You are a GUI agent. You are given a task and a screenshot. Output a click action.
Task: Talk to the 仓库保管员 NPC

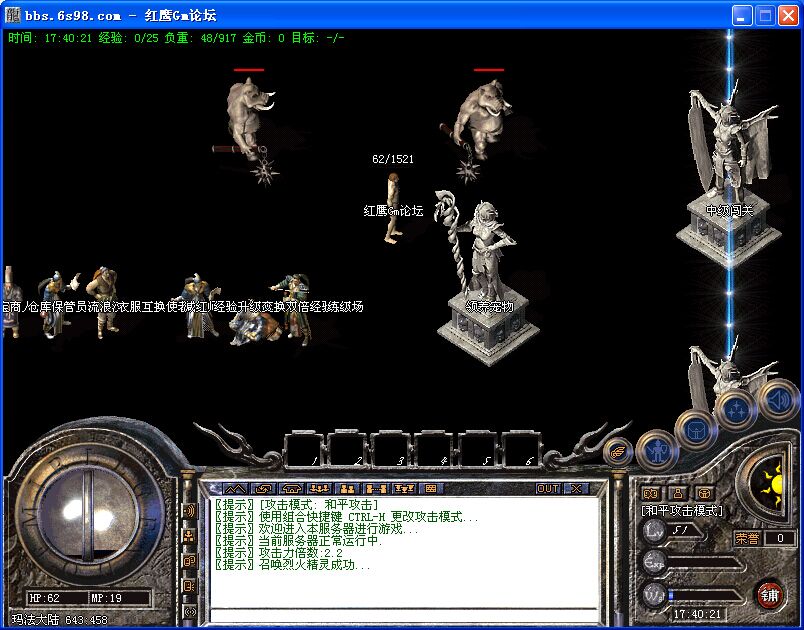[x=55, y=305]
